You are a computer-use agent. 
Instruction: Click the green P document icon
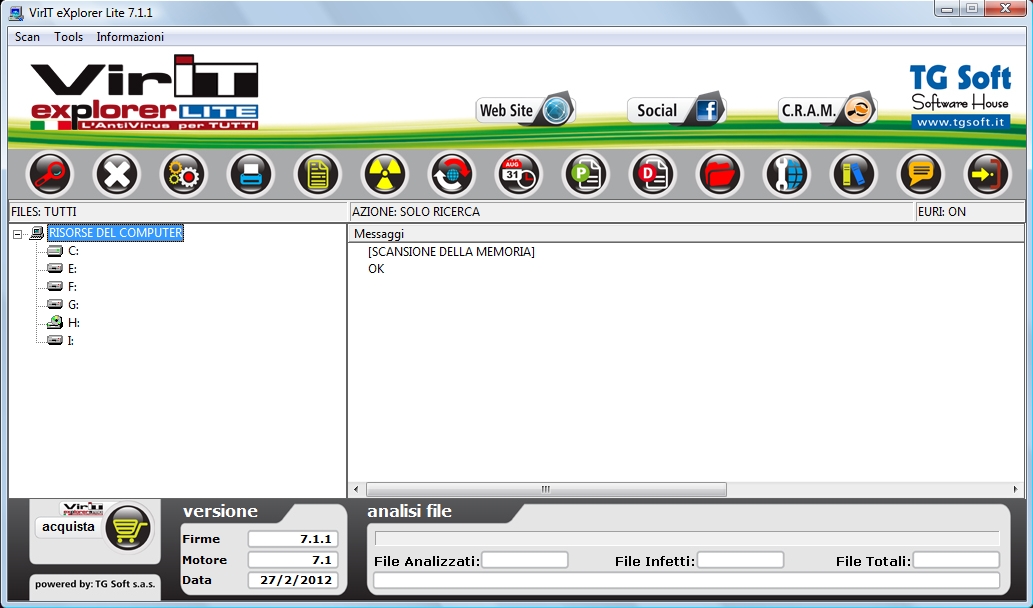tap(585, 175)
